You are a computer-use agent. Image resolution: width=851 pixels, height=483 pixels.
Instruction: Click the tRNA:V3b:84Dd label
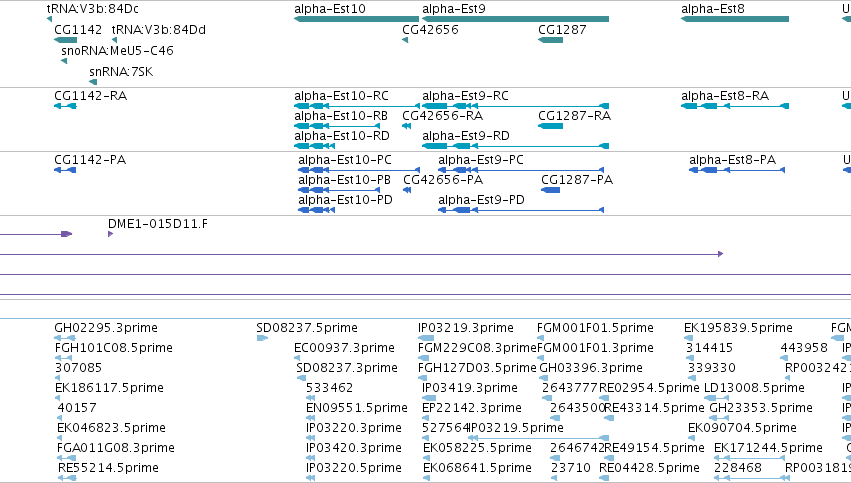(x=158, y=30)
